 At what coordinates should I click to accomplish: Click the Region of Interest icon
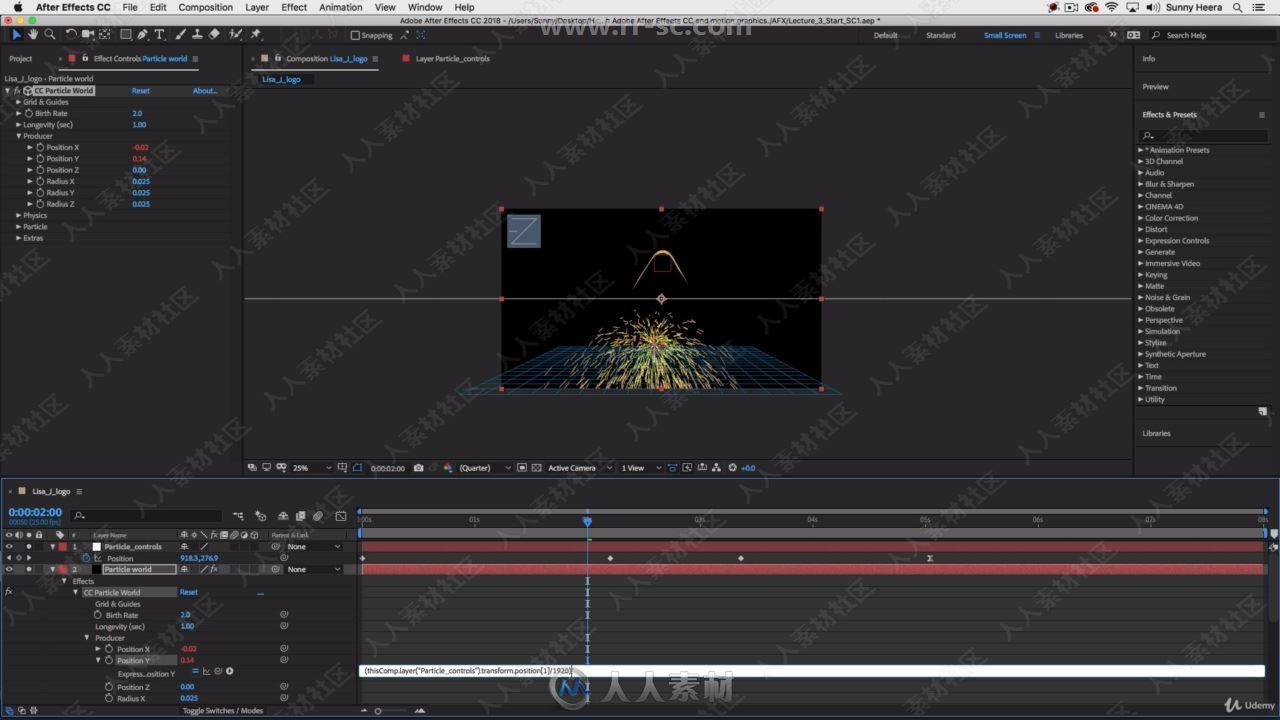tap(521, 468)
